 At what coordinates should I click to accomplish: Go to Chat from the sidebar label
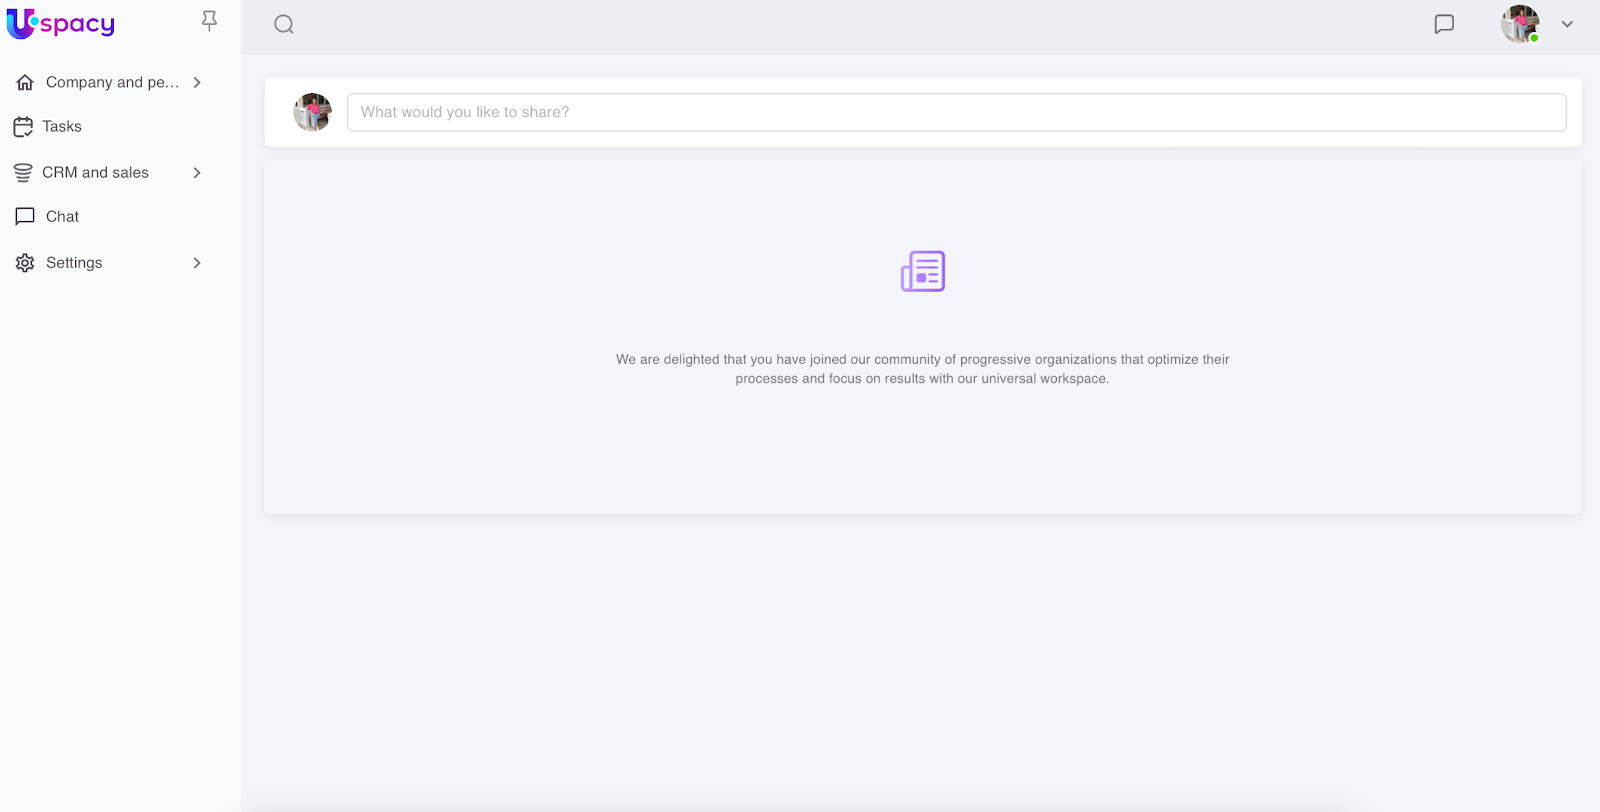(x=62, y=217)
